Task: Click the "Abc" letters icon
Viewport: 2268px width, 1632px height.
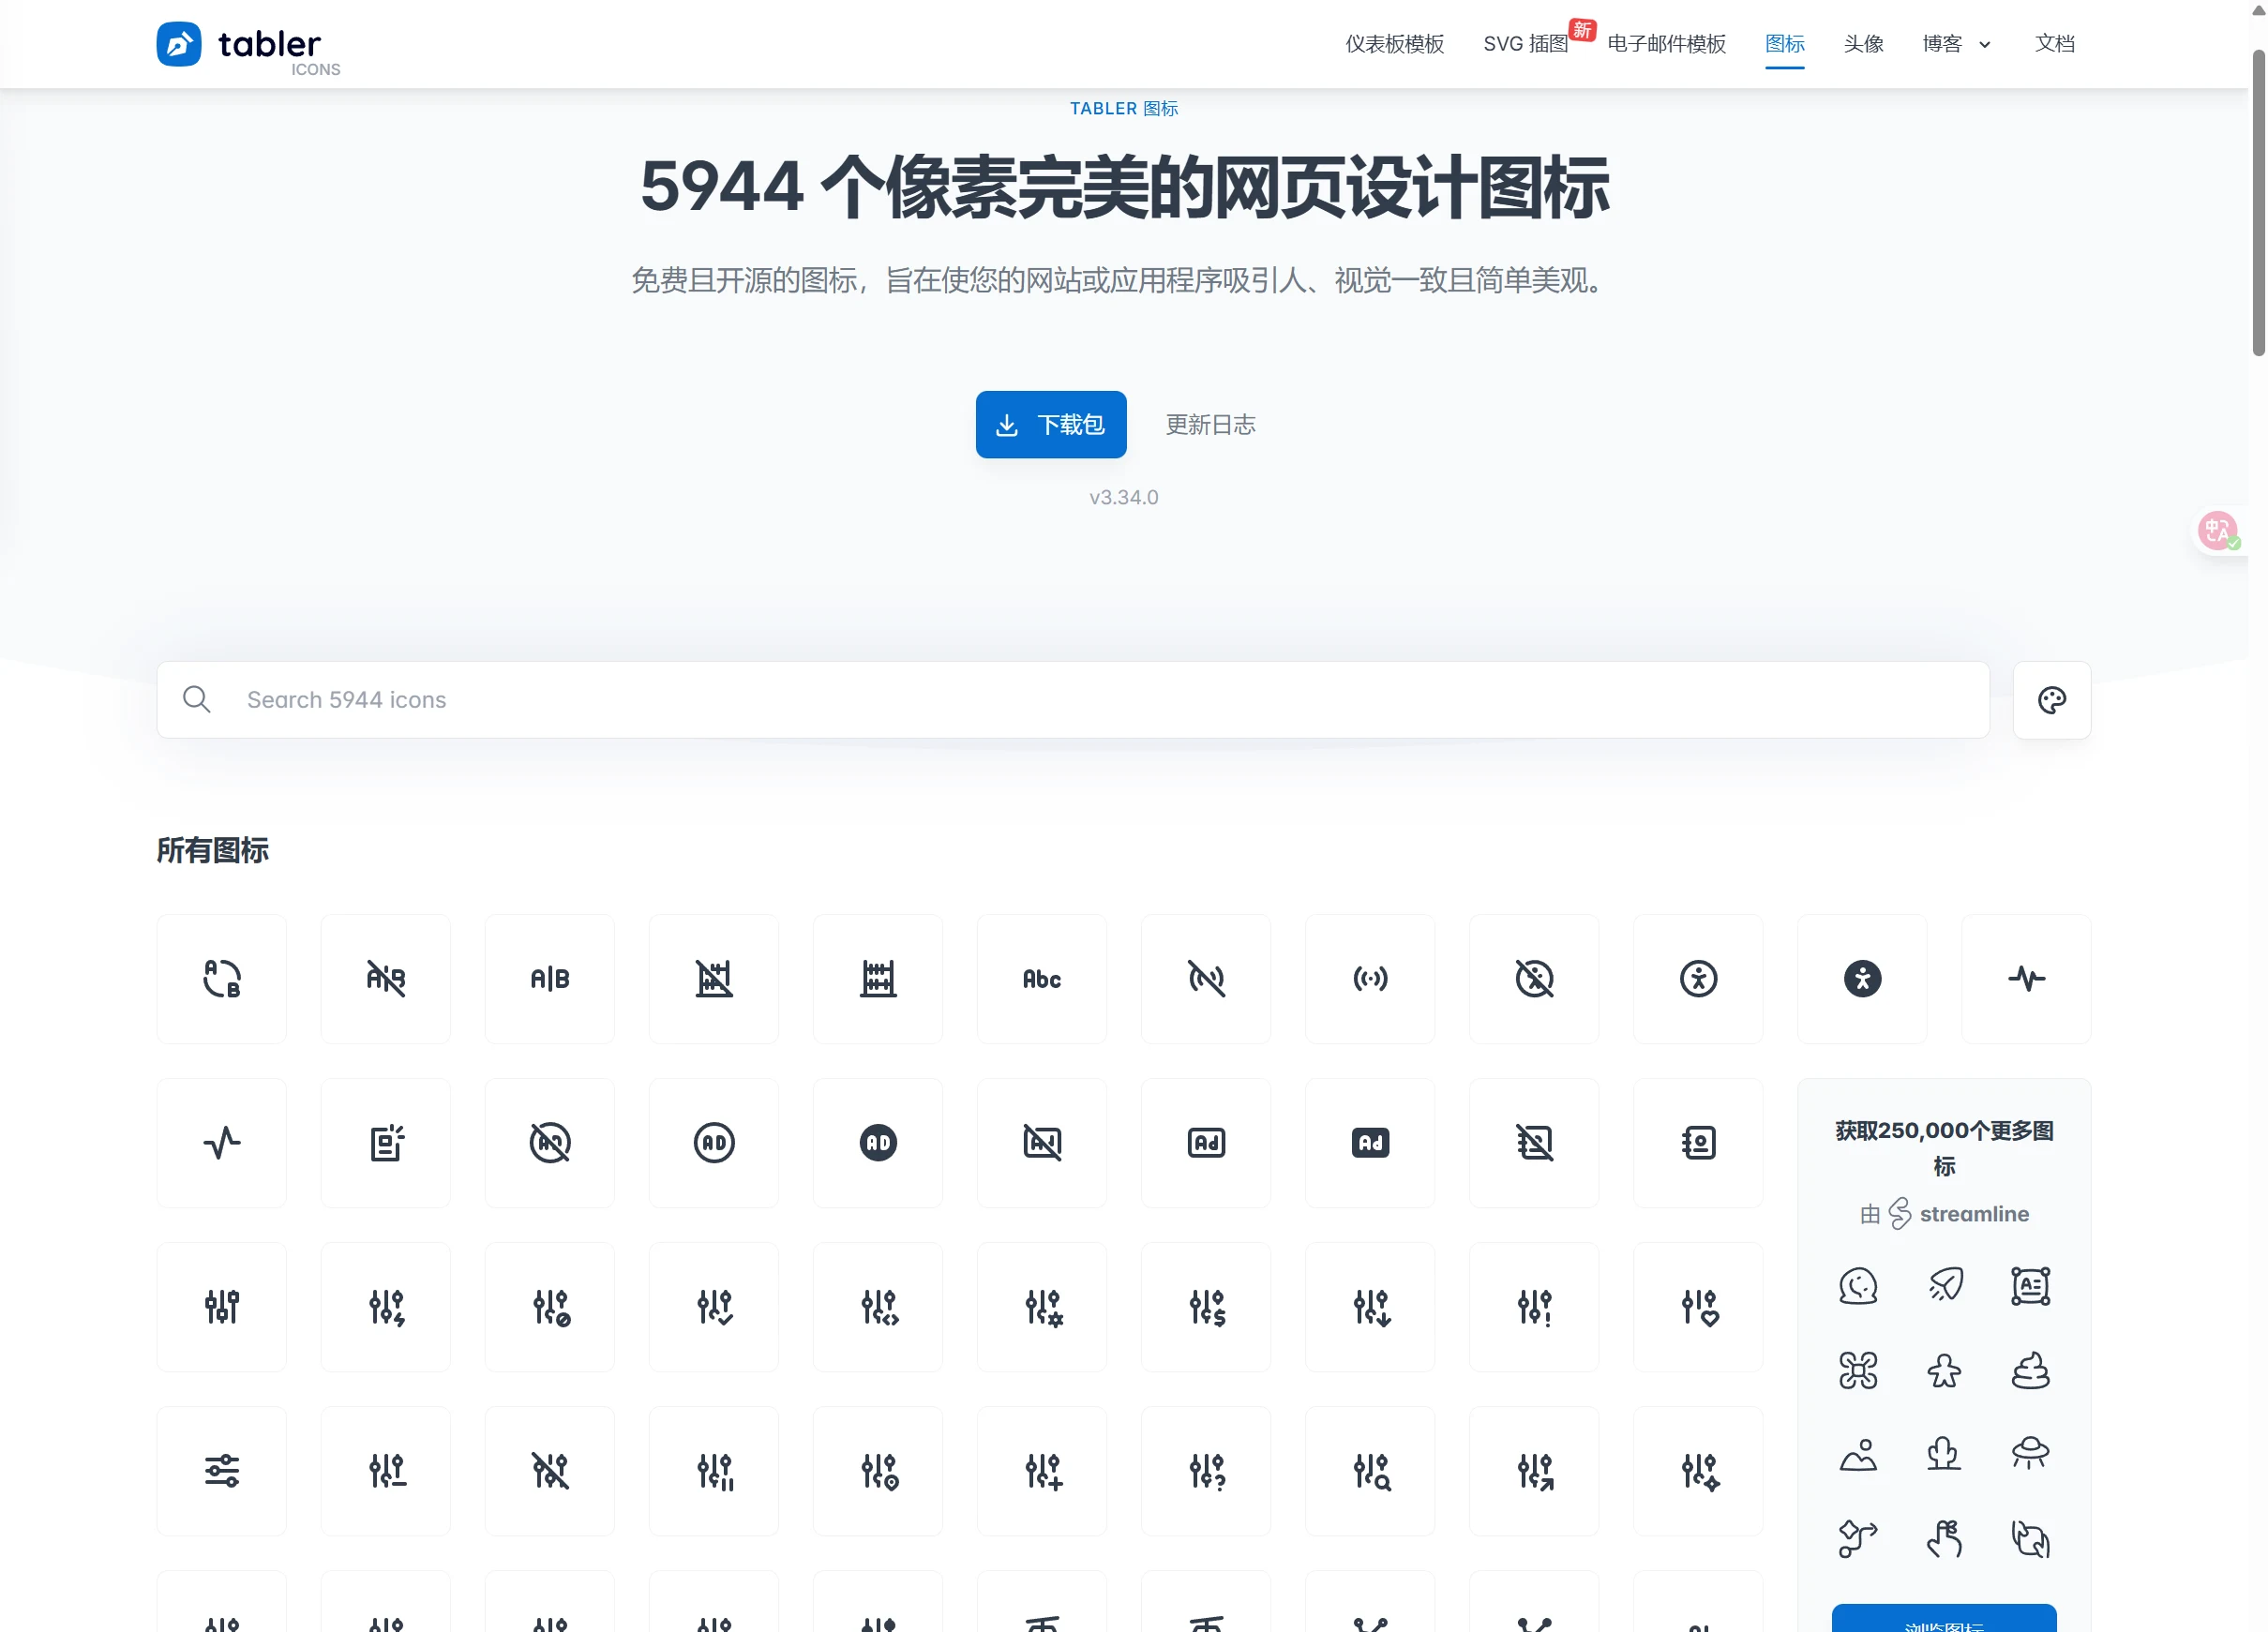Action: [x=1041, y=979]
